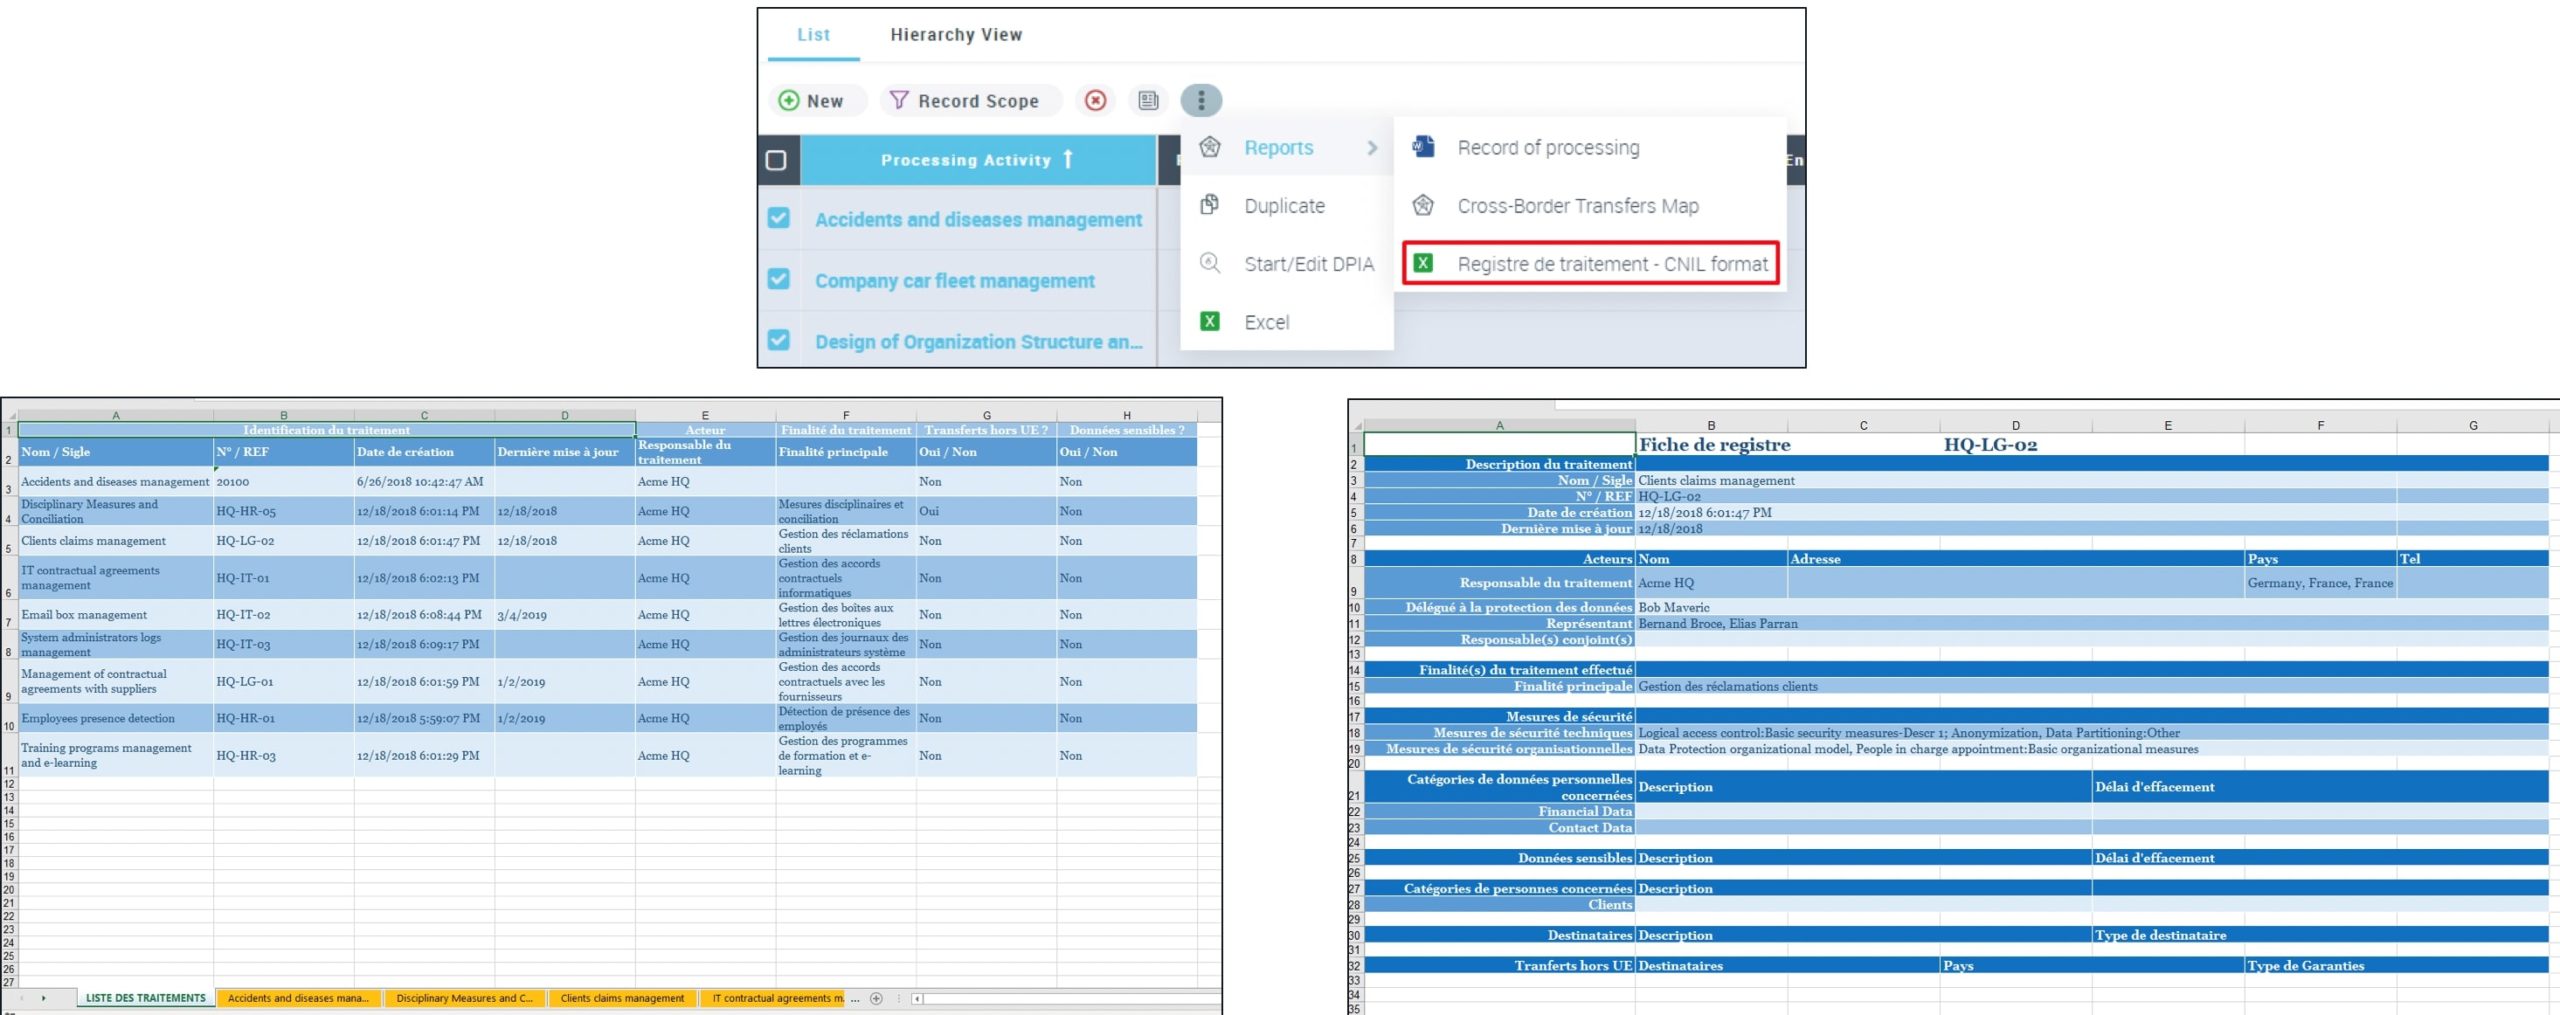Click the Word icon for Record of processing
The image size is (2560, 1015).
1423,147
